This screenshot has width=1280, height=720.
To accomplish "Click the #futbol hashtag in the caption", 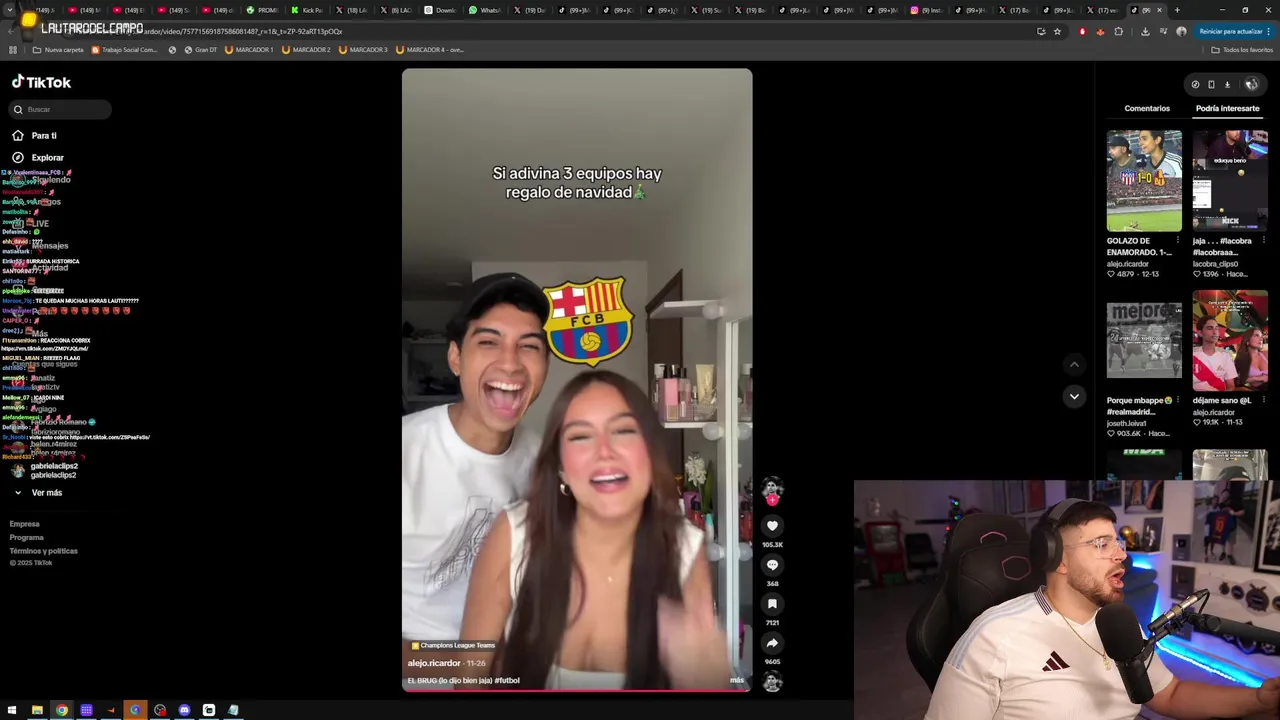I will tap(507, 680).
